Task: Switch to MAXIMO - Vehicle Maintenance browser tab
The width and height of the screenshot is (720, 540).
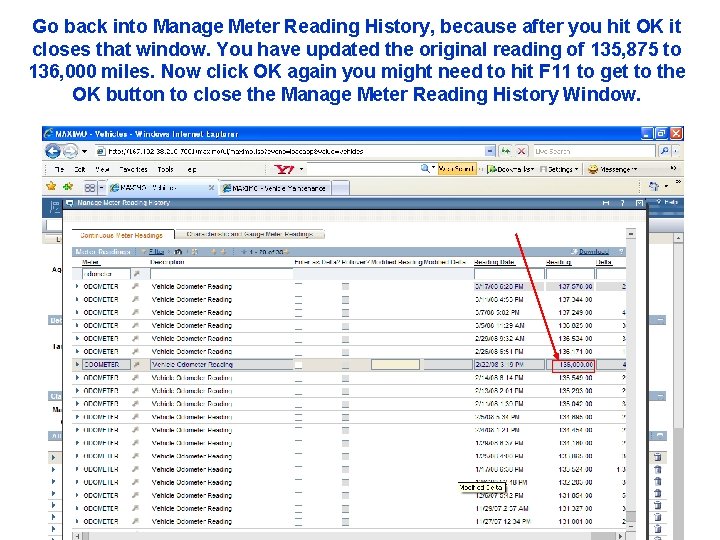Action: pyautogui.click(x=275, y=188)
